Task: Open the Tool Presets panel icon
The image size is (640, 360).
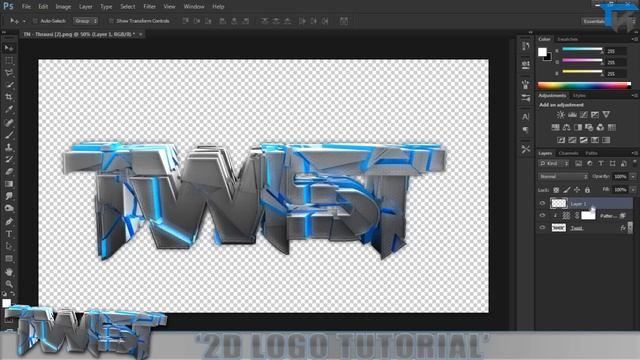Action: tap(526, 149)
